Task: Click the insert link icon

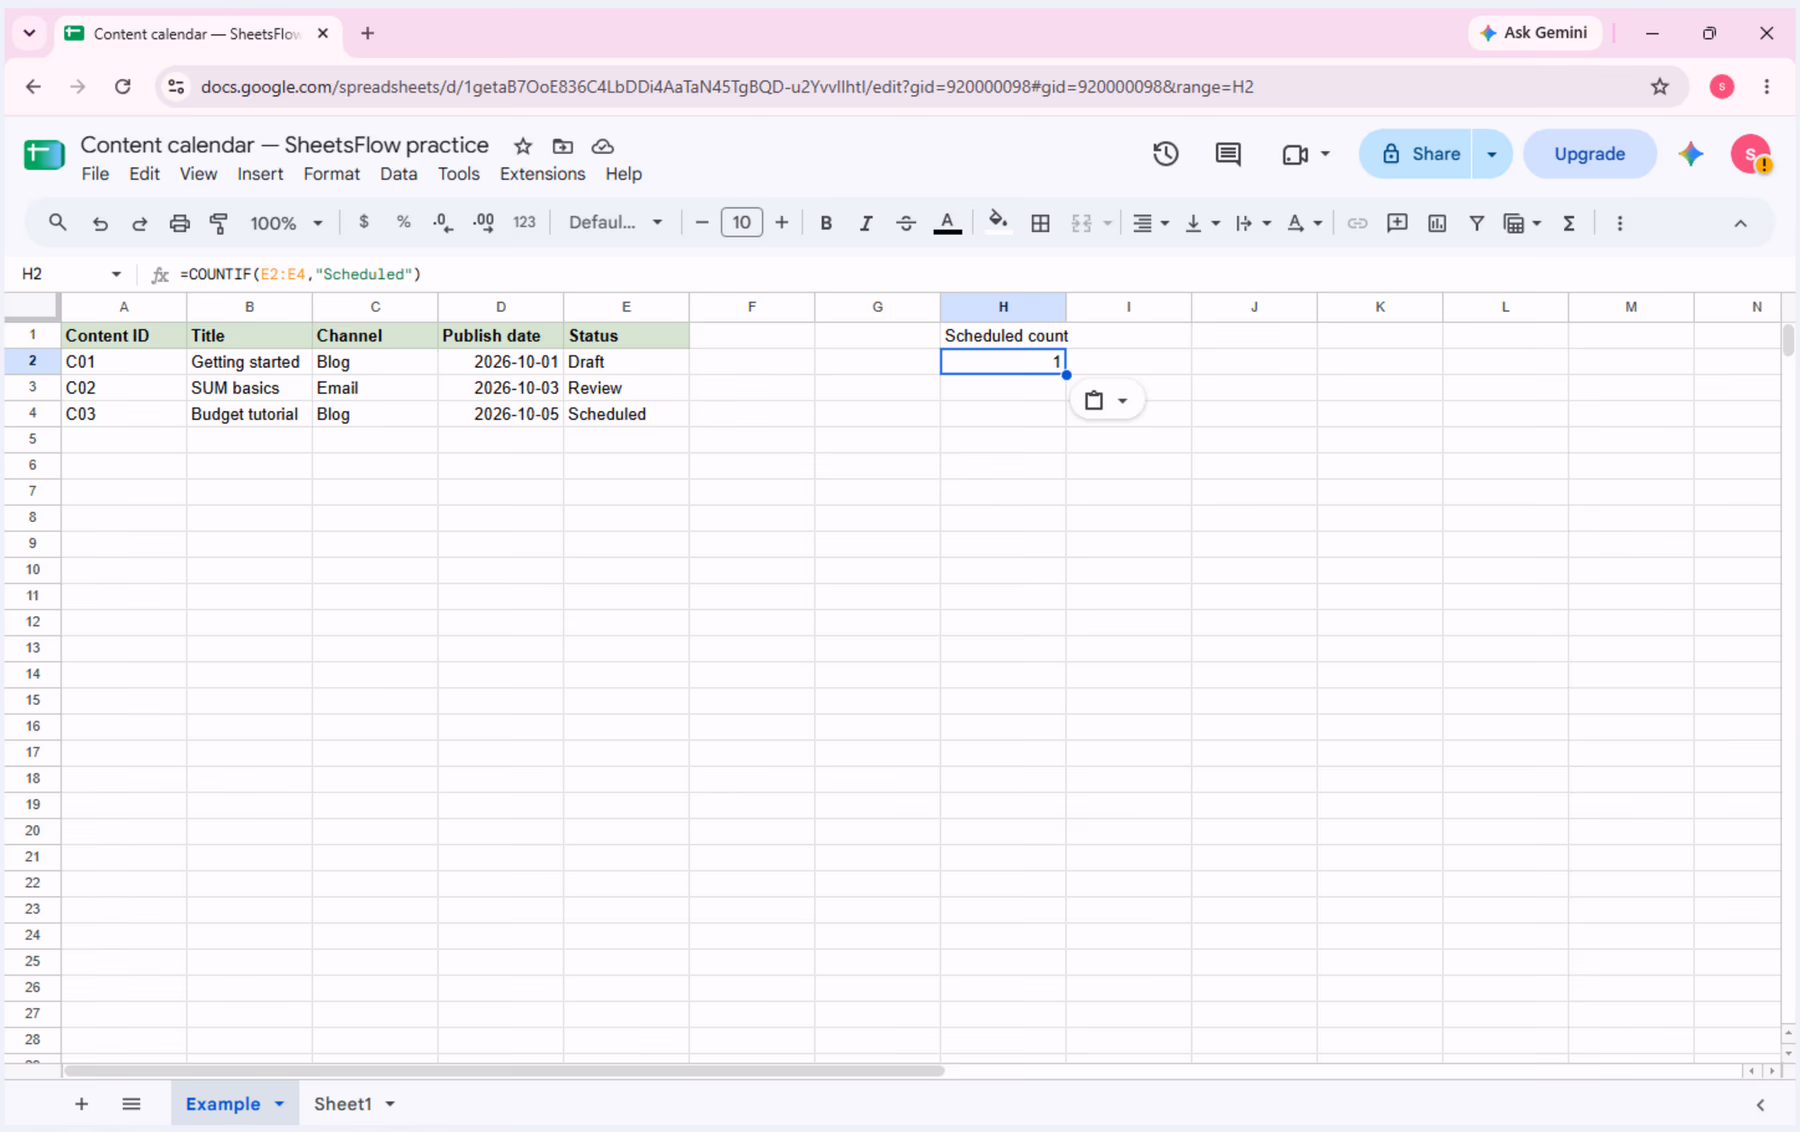Action: [1357, 223]
